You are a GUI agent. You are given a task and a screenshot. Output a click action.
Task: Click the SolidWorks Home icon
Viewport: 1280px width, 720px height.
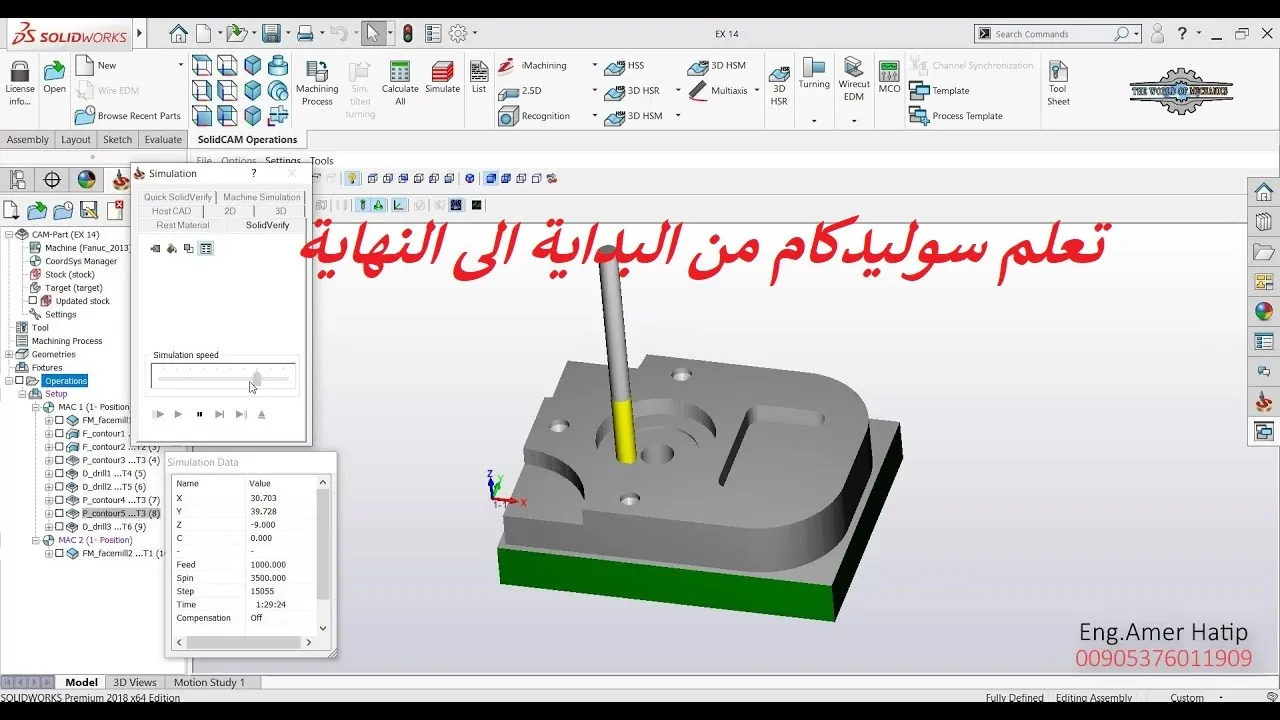pos(178,33)
